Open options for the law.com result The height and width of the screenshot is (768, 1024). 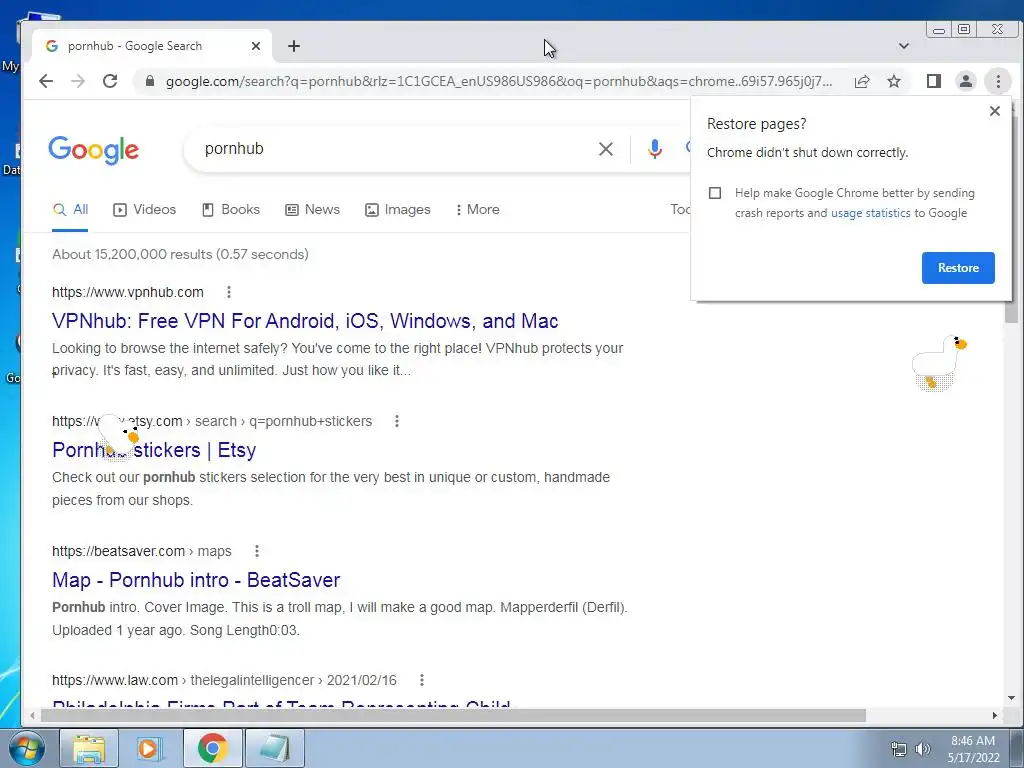pos(422,680)
